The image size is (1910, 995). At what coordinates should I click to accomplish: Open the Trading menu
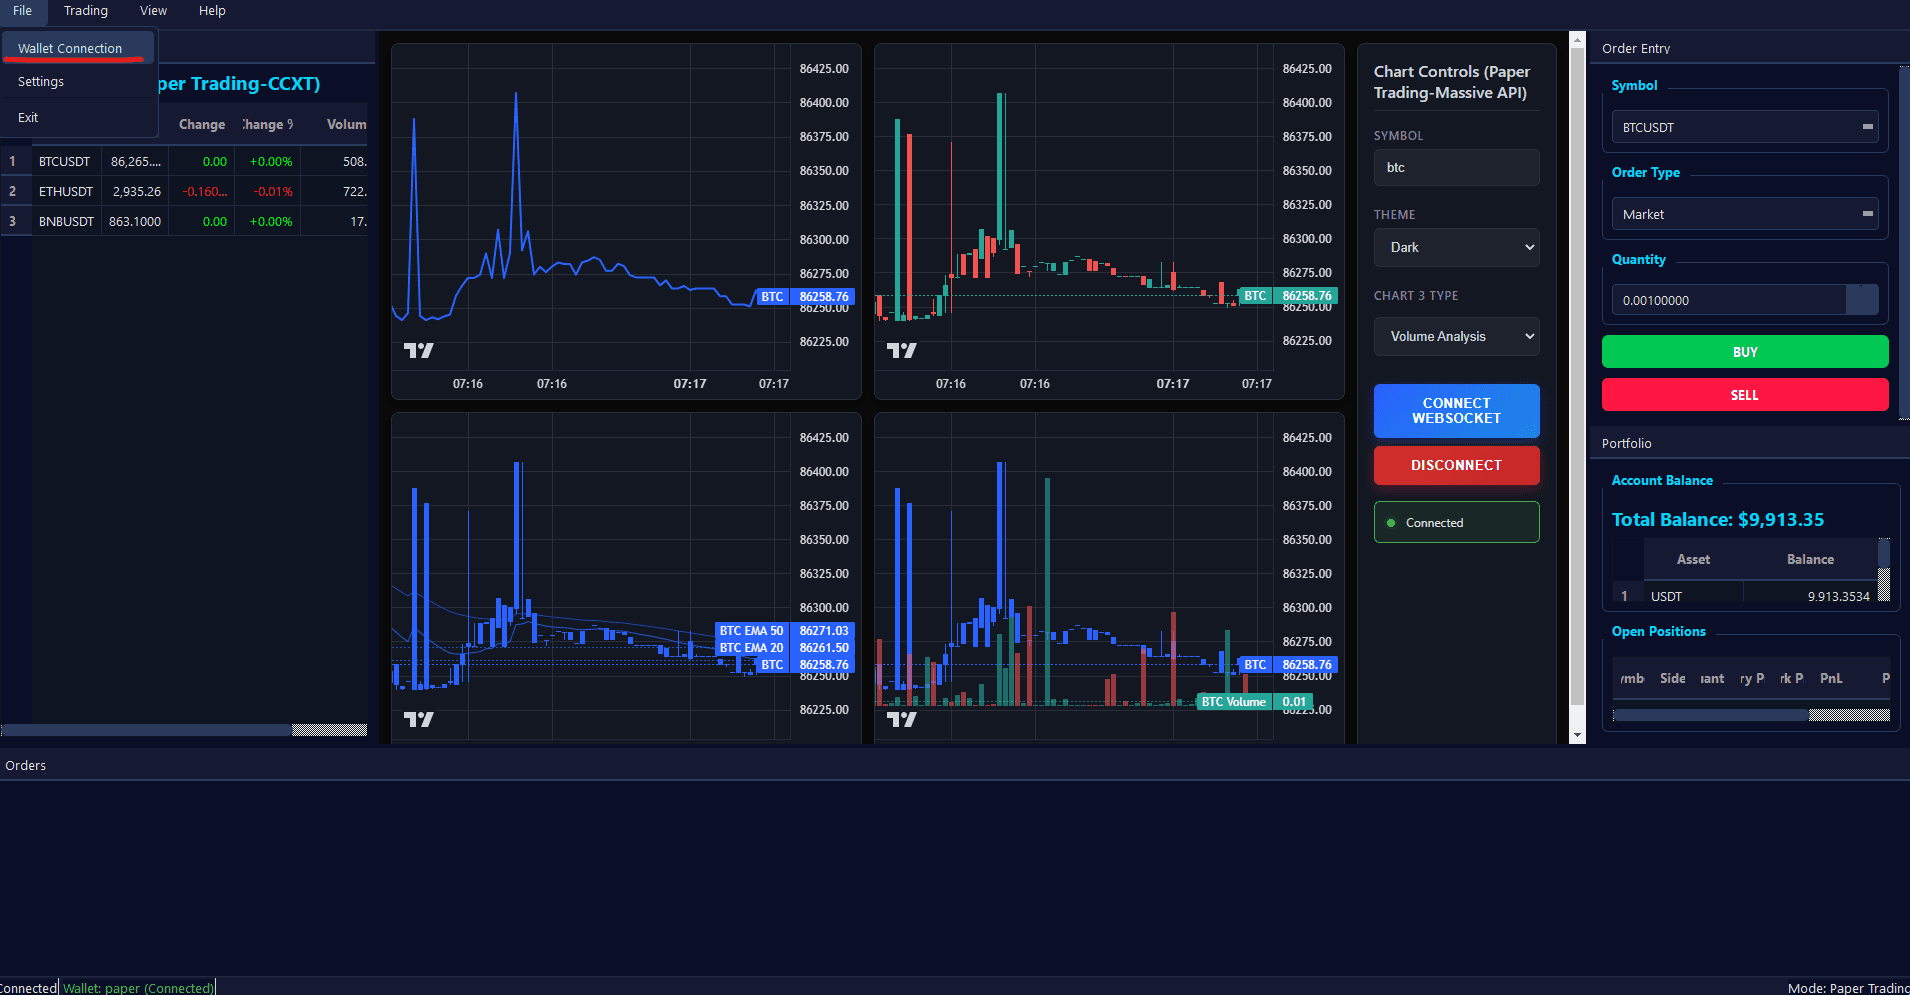86,11
